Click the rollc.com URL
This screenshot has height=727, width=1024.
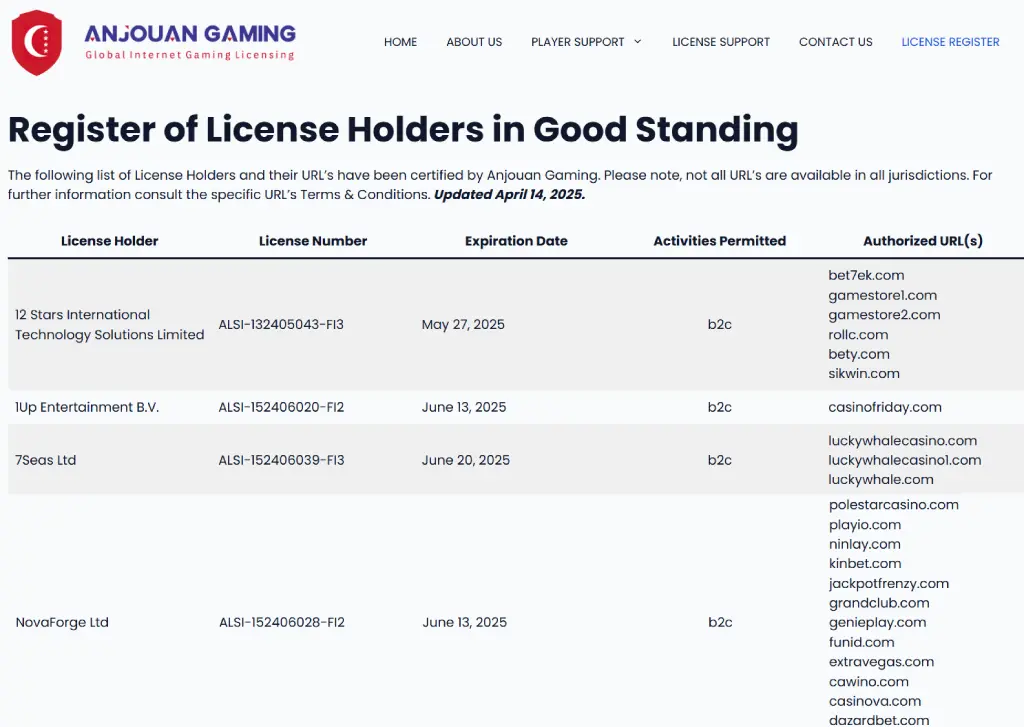(x=858, y=334)
